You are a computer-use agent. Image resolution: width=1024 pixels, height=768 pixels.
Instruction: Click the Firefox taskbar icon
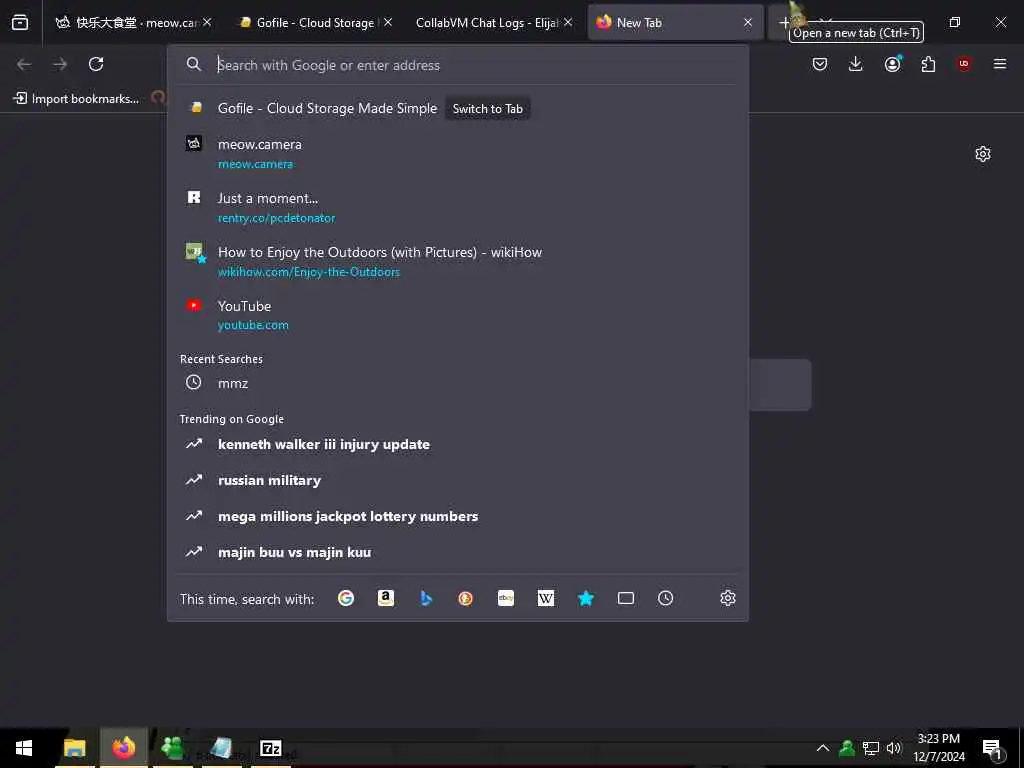coord(123,748)
